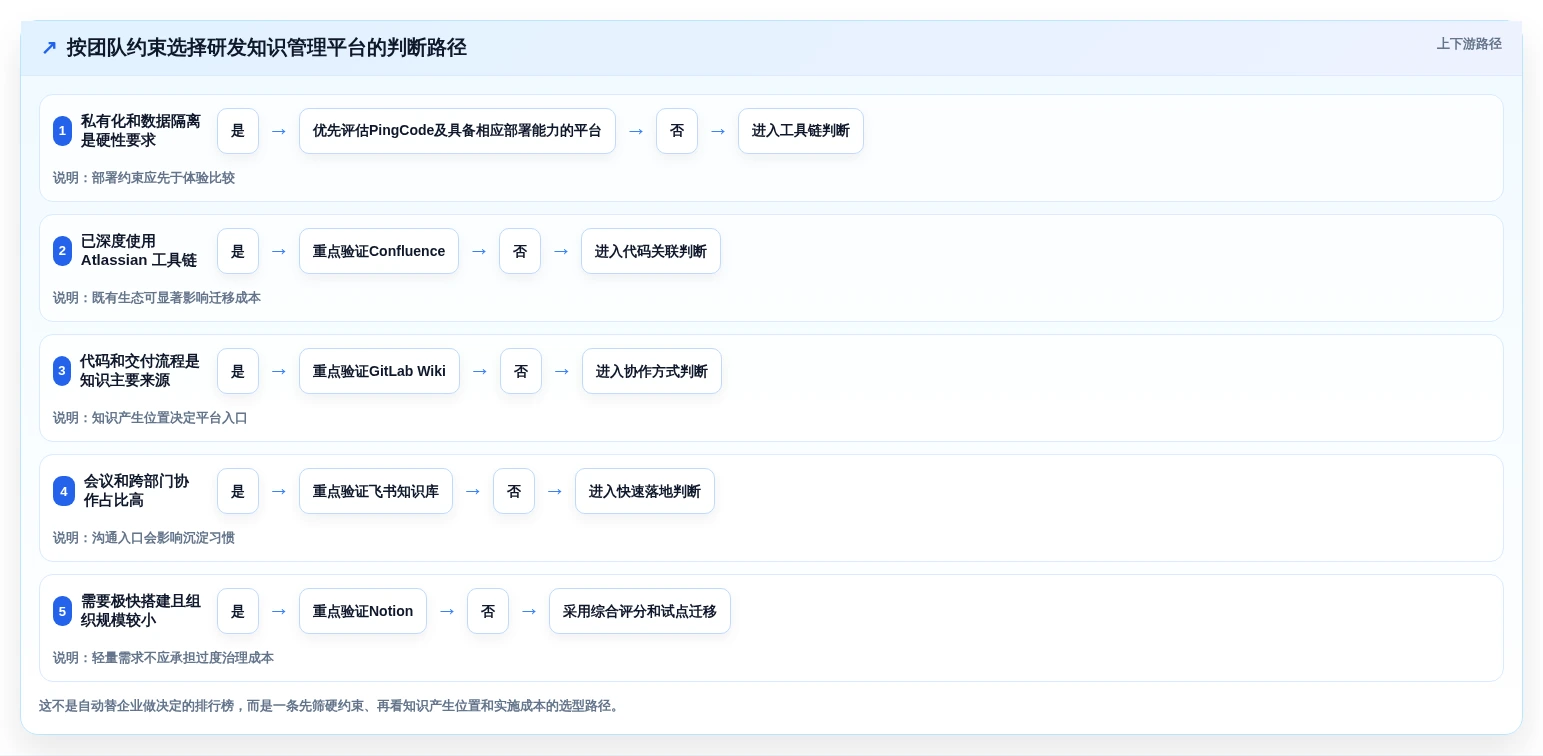Select 否 before 进入快速落地判断
The height and width of the screenshot is (756, 1543).
click(x=514, y=491)
